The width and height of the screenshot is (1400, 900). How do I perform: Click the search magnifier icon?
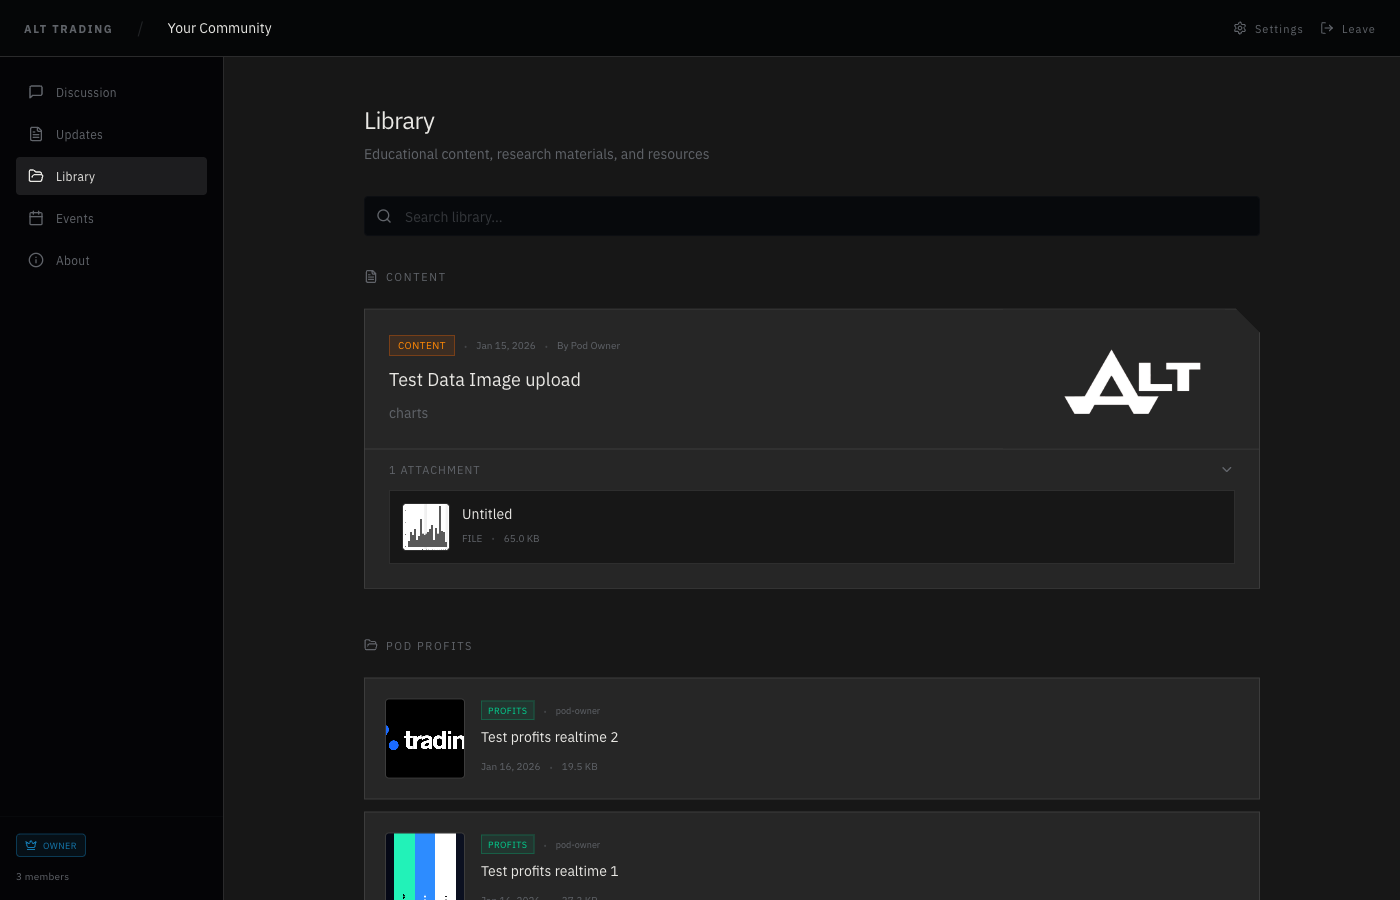[x=384, y=216]
